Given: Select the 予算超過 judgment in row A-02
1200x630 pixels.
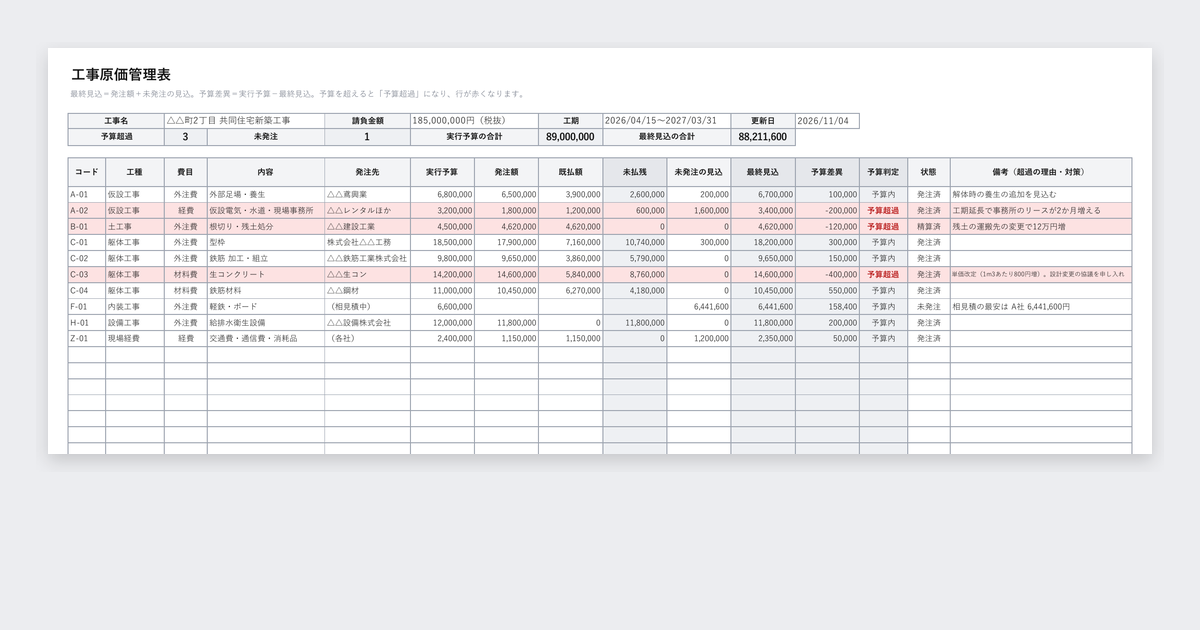Looking at the screenshot, I should pos(883,211).
